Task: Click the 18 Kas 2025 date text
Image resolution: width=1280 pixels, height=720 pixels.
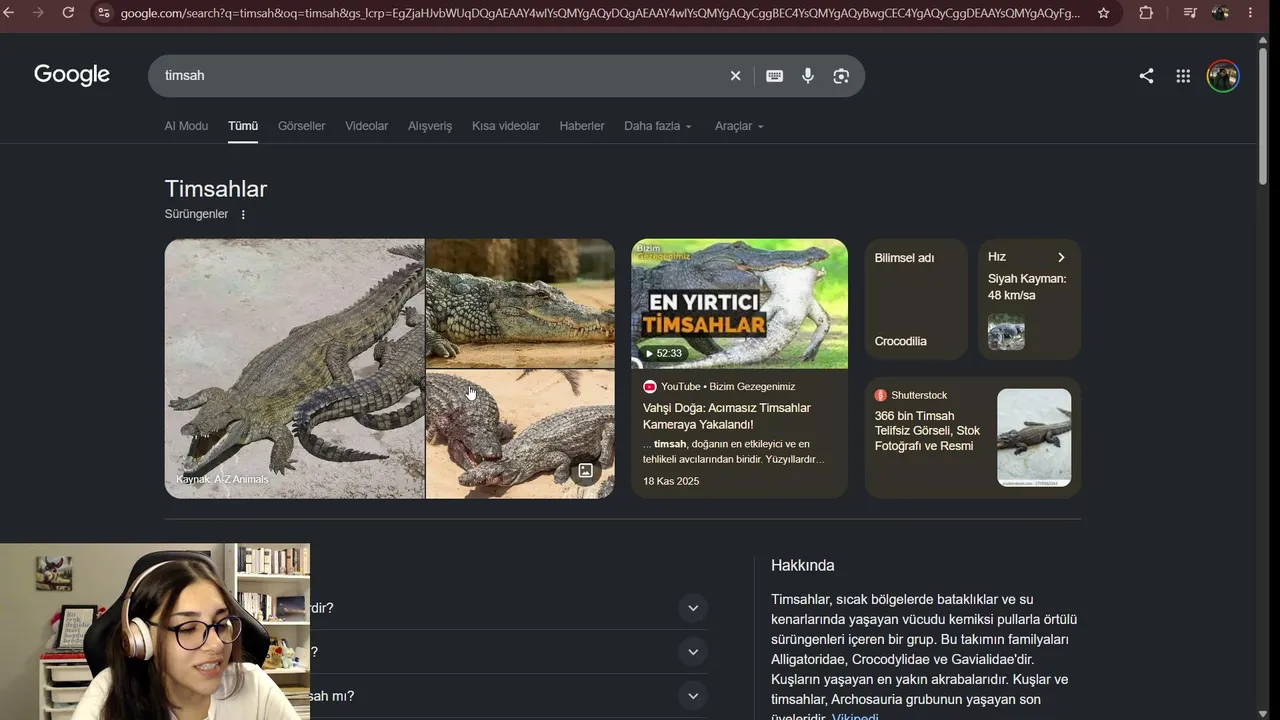Action: [x=671, y=481]
